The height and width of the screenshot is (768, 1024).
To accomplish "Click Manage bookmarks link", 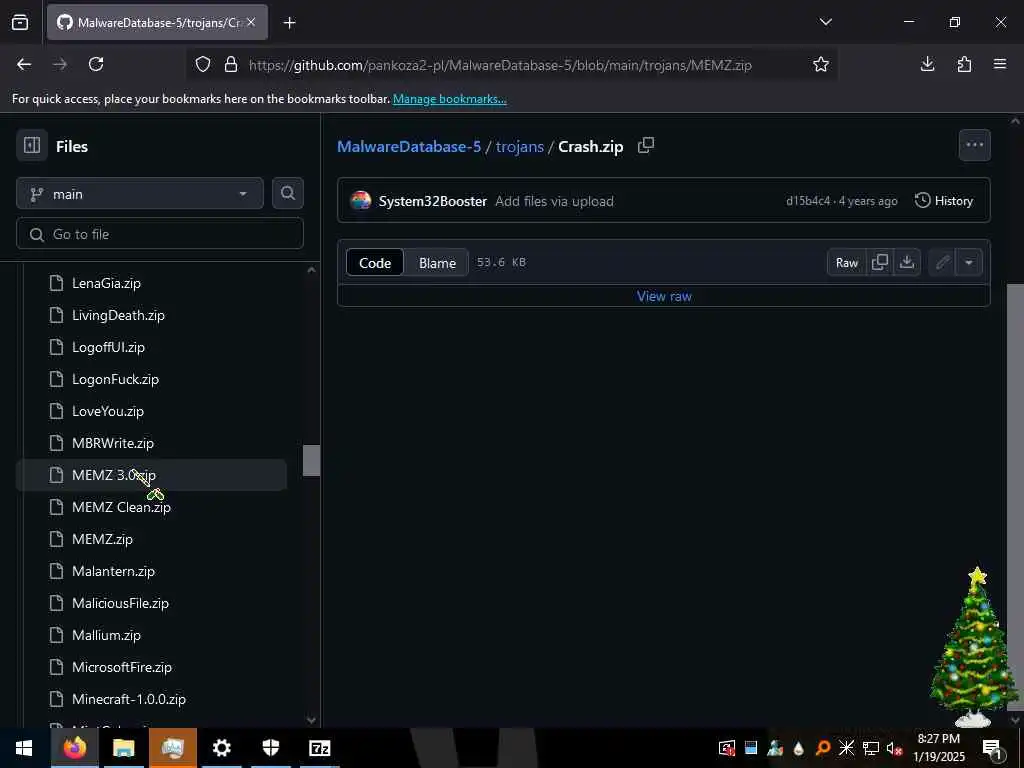I will pyautogui.click(x=449, y=99).
